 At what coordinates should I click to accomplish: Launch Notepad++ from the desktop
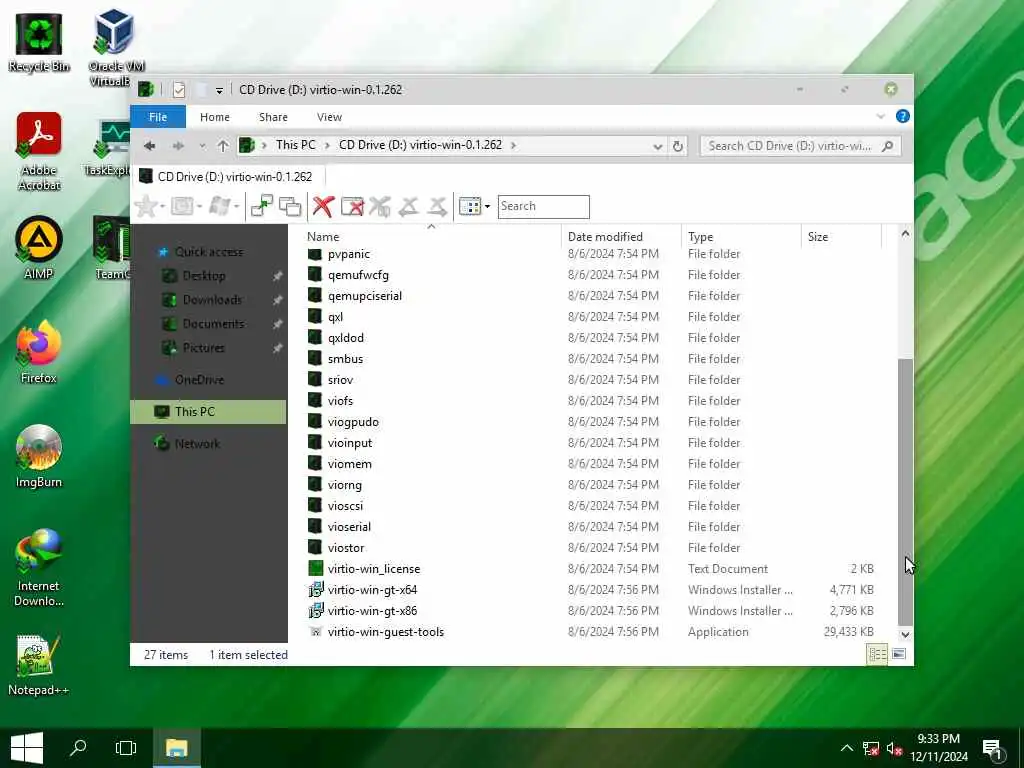[x=39, y=665]
